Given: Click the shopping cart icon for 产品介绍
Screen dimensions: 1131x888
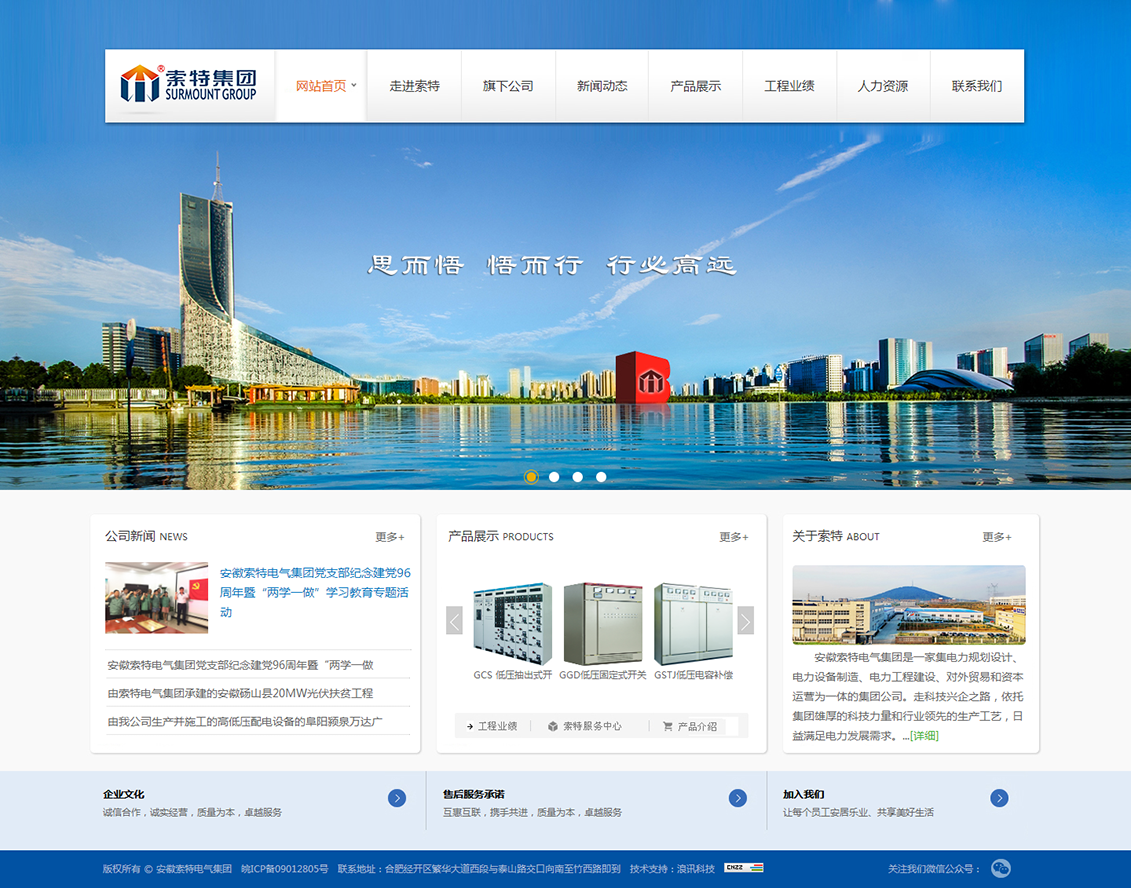Looking at the screenshot, I should coord(667,726).
